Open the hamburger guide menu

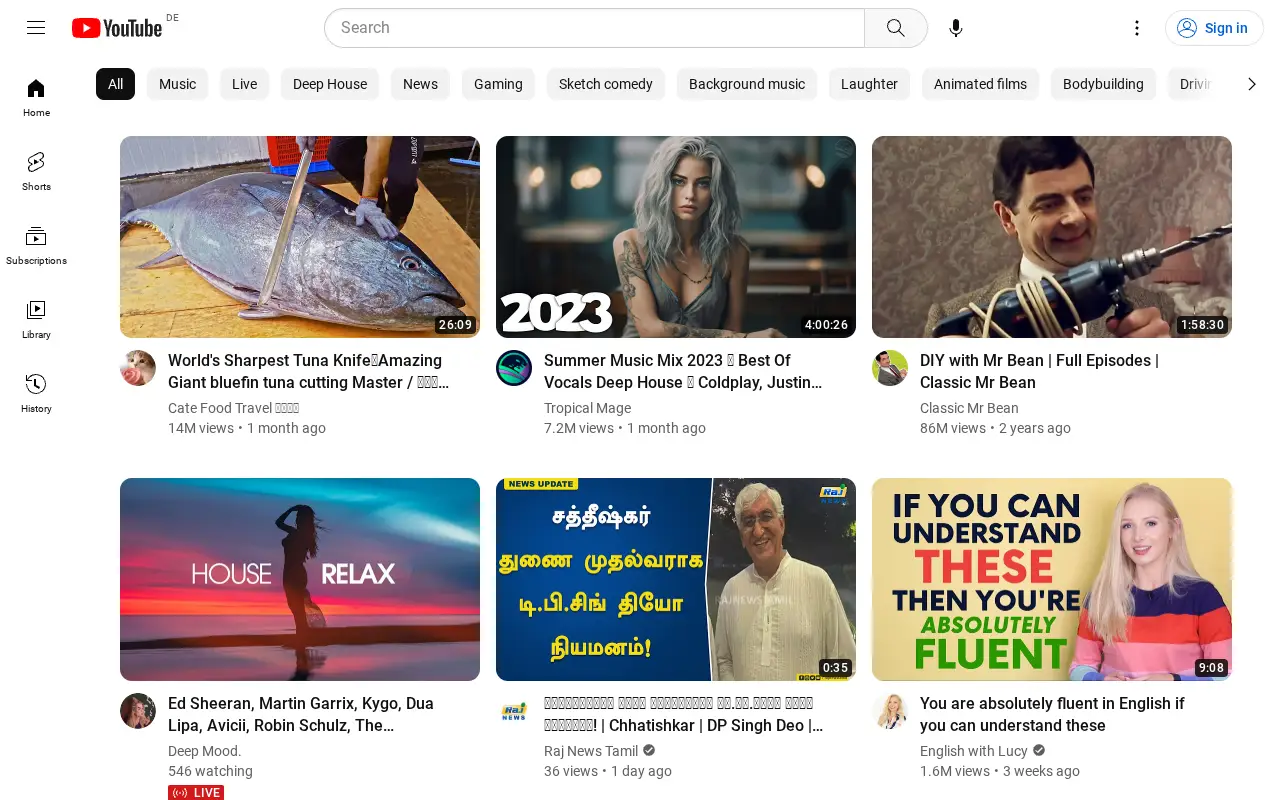[x=36, y=28]
